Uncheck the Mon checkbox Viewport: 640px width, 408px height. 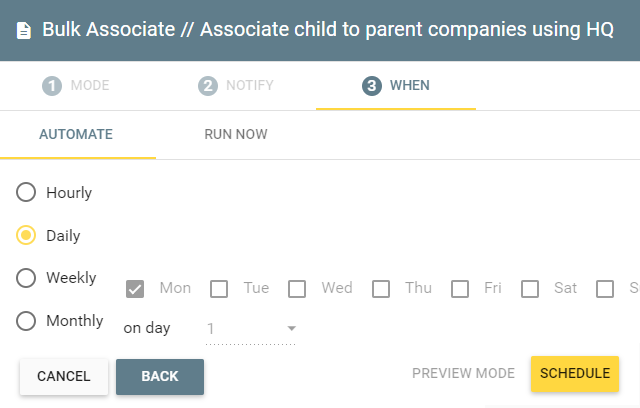(135, 289)
